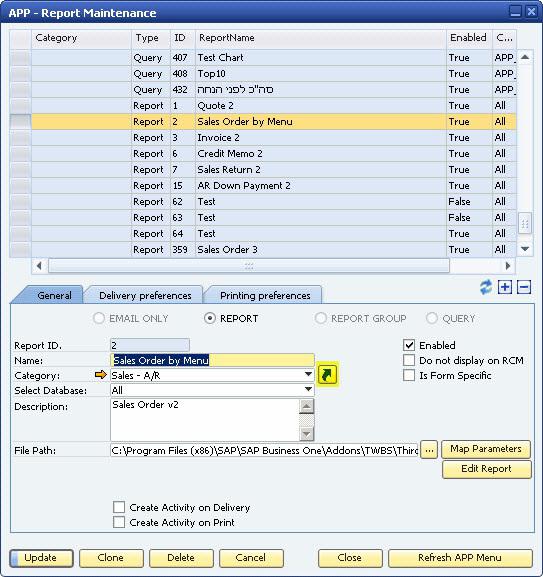The height and width of the screenshot is (577, 543).
Task: Uncheck the Enabled checkbox
Action: click(x=409, y=345)
